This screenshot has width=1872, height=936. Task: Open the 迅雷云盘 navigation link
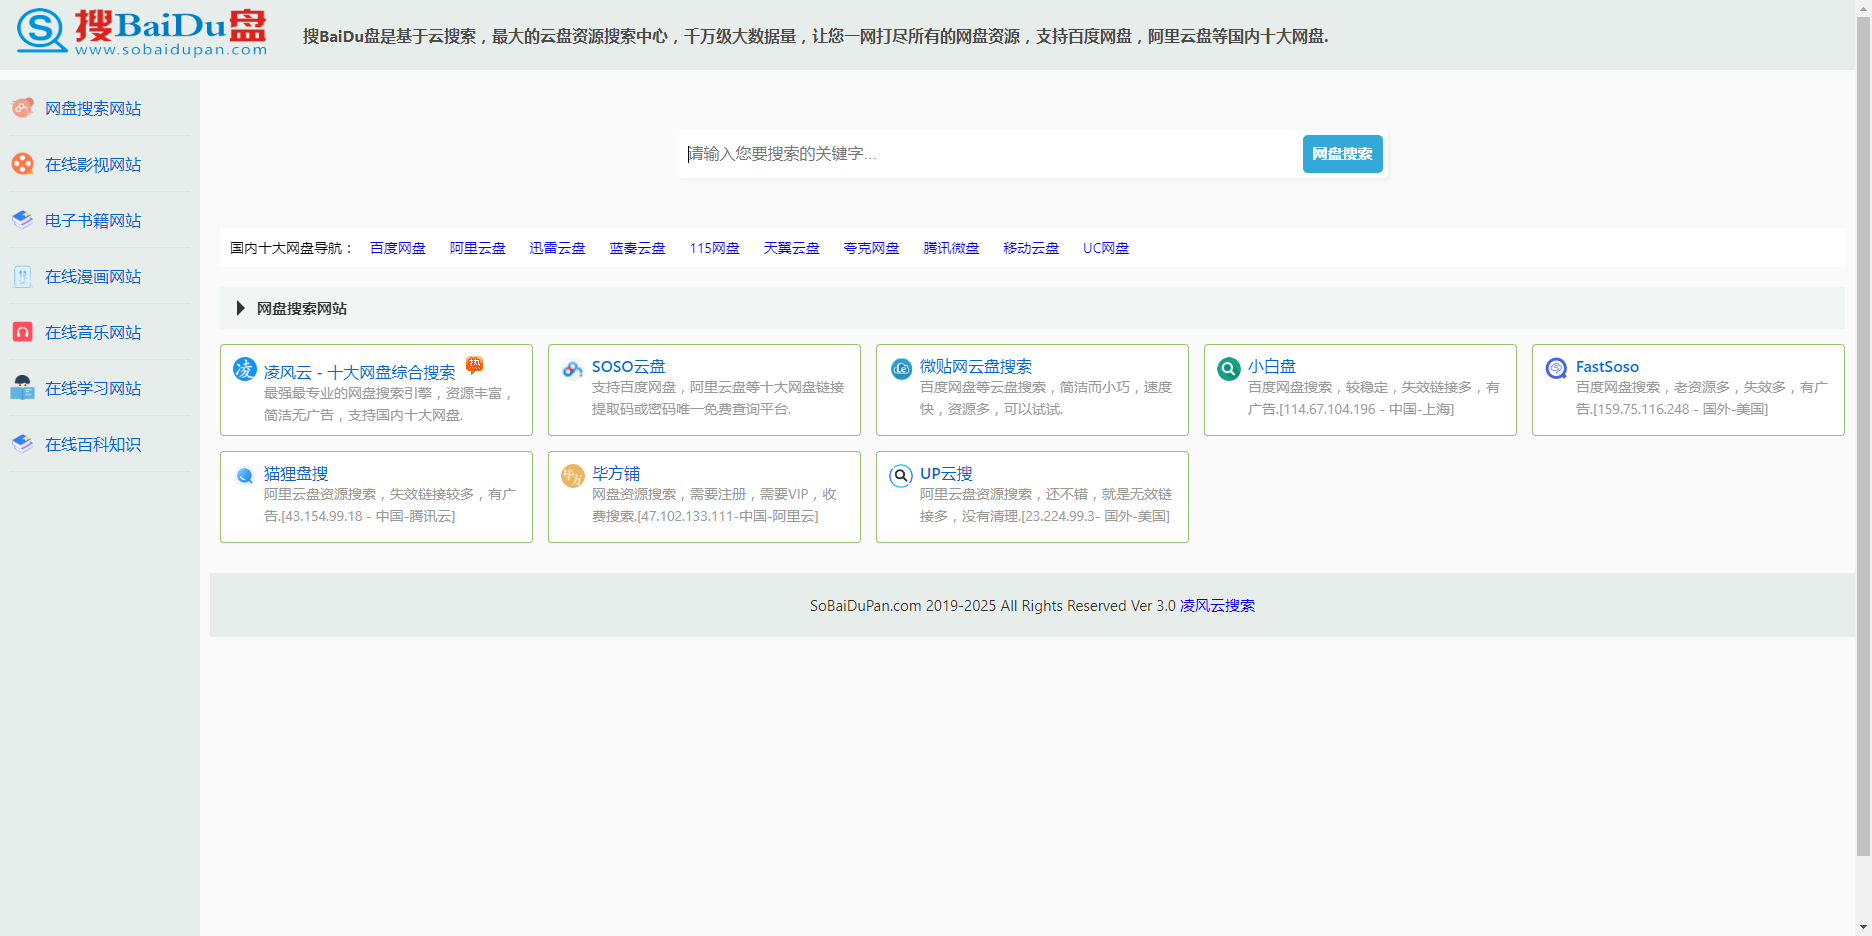[x=558, y=248]
